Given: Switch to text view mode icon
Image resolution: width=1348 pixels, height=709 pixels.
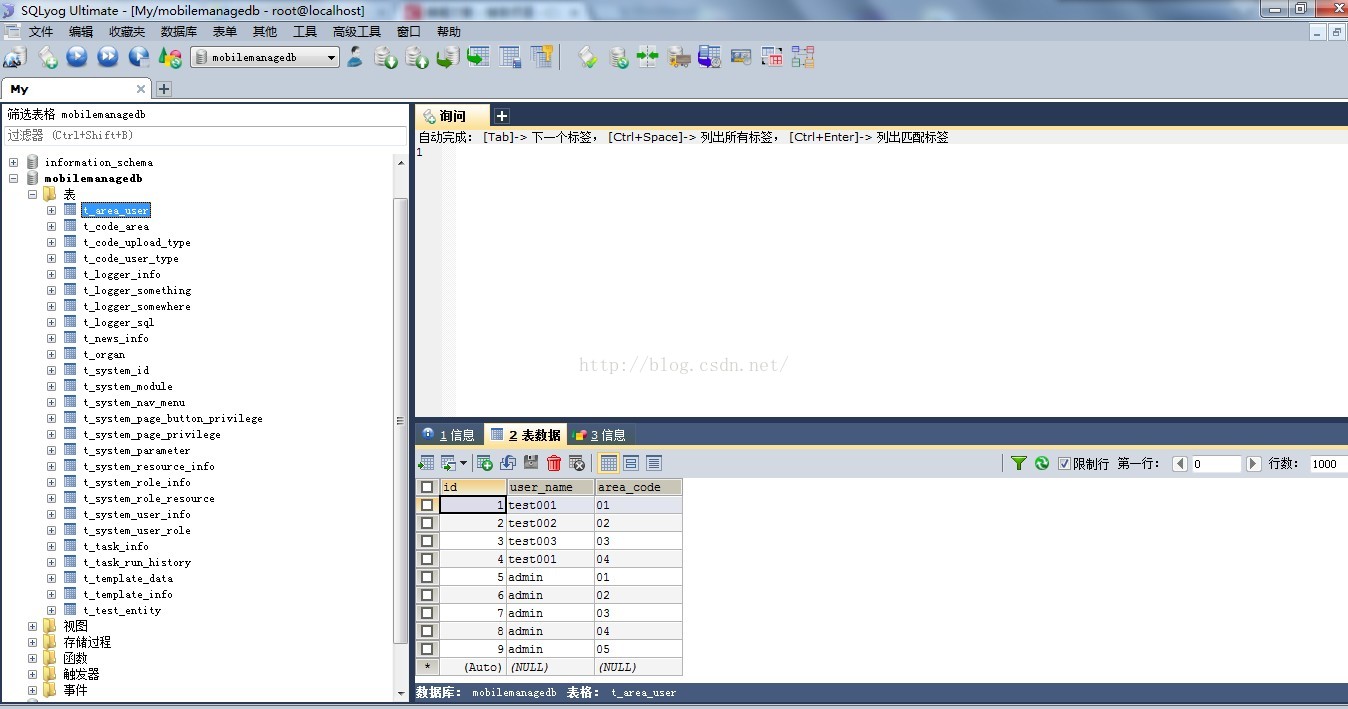Looking at the screenshot, I should pos(654,463).
